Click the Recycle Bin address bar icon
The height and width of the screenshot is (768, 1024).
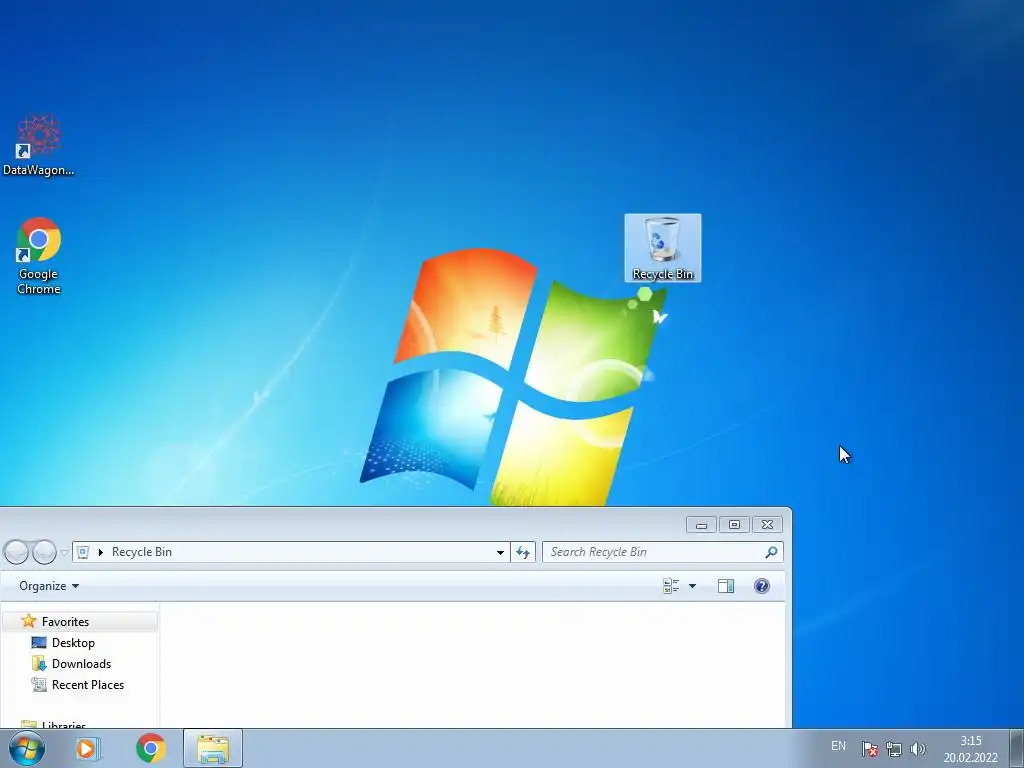[83, 552]
